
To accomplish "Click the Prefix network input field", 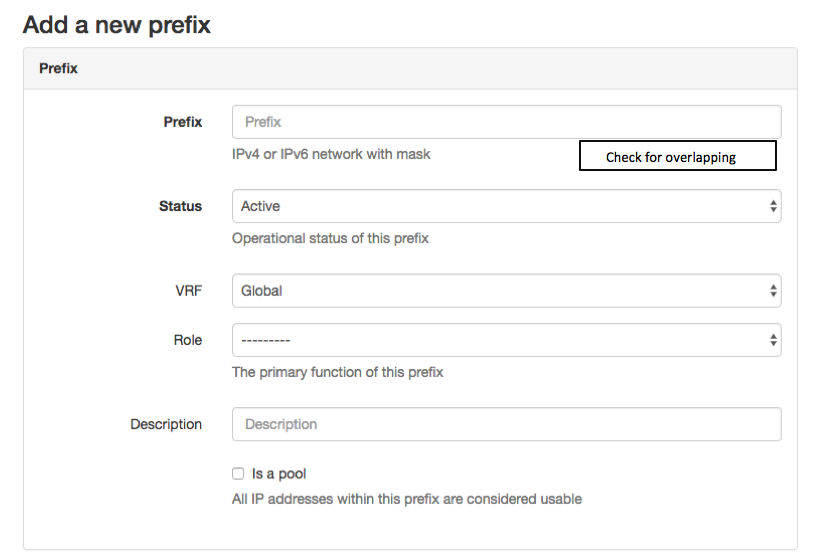I will point(506,122).
